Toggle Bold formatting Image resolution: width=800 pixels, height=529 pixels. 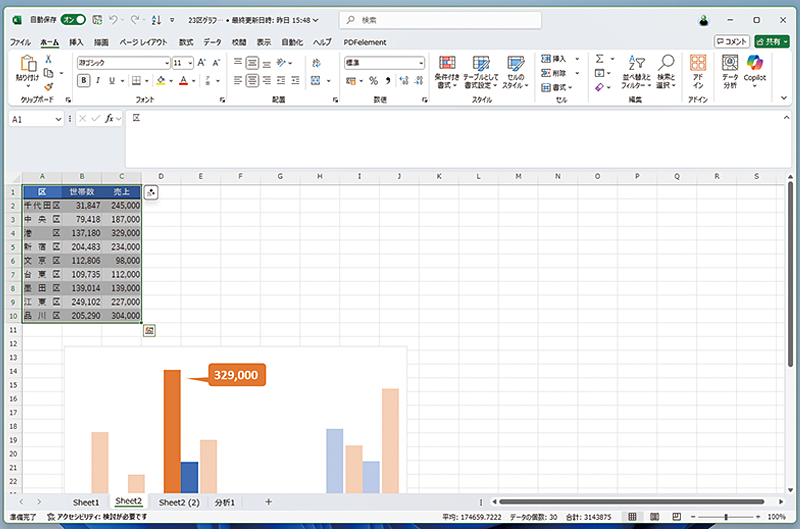(84, 81)
